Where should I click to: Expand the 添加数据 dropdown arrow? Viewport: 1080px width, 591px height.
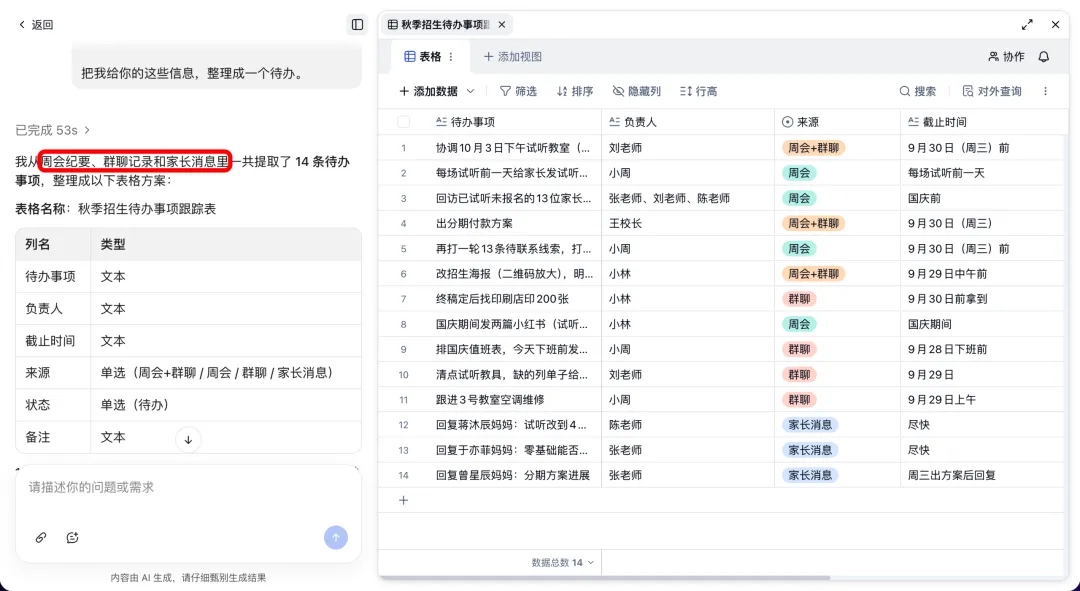[471, 92]
